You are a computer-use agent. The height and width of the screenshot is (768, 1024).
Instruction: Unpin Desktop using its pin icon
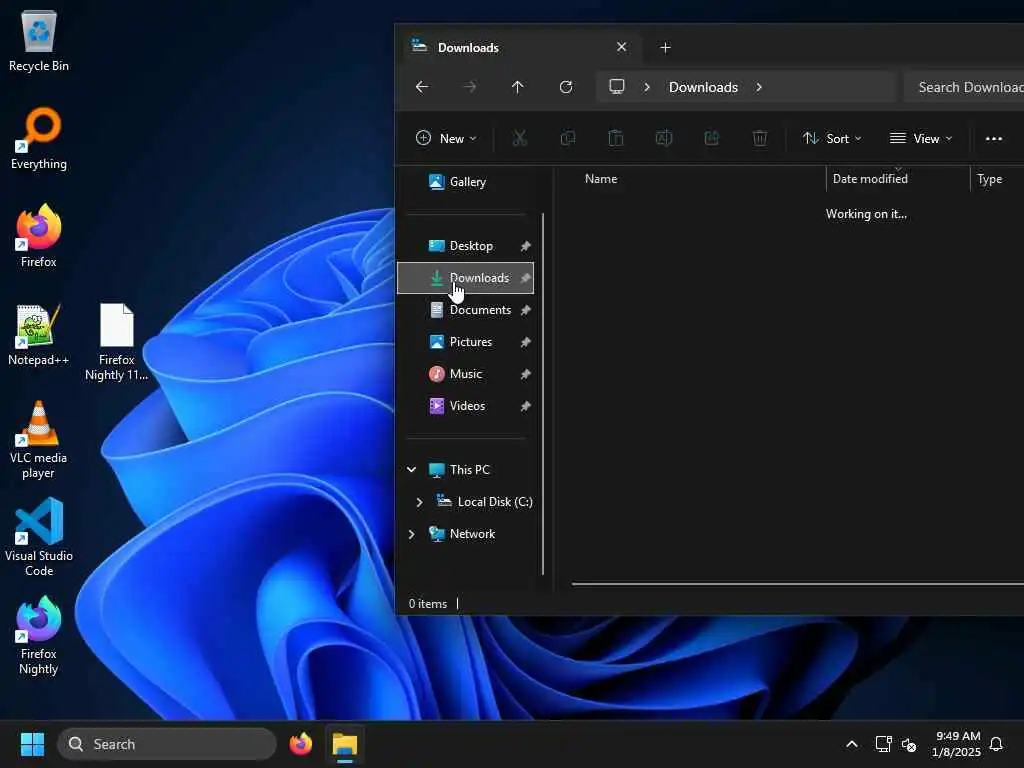[x=525, y=246]
